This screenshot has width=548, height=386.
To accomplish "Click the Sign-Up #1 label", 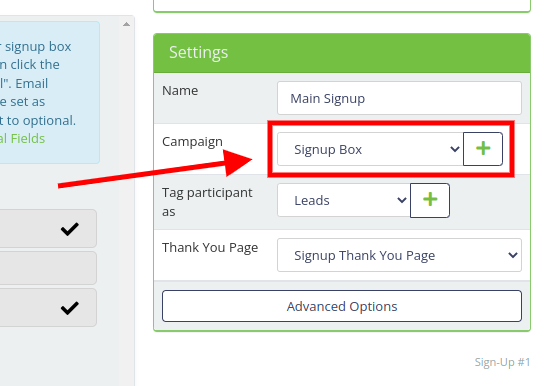I will [x=502, y=362].
